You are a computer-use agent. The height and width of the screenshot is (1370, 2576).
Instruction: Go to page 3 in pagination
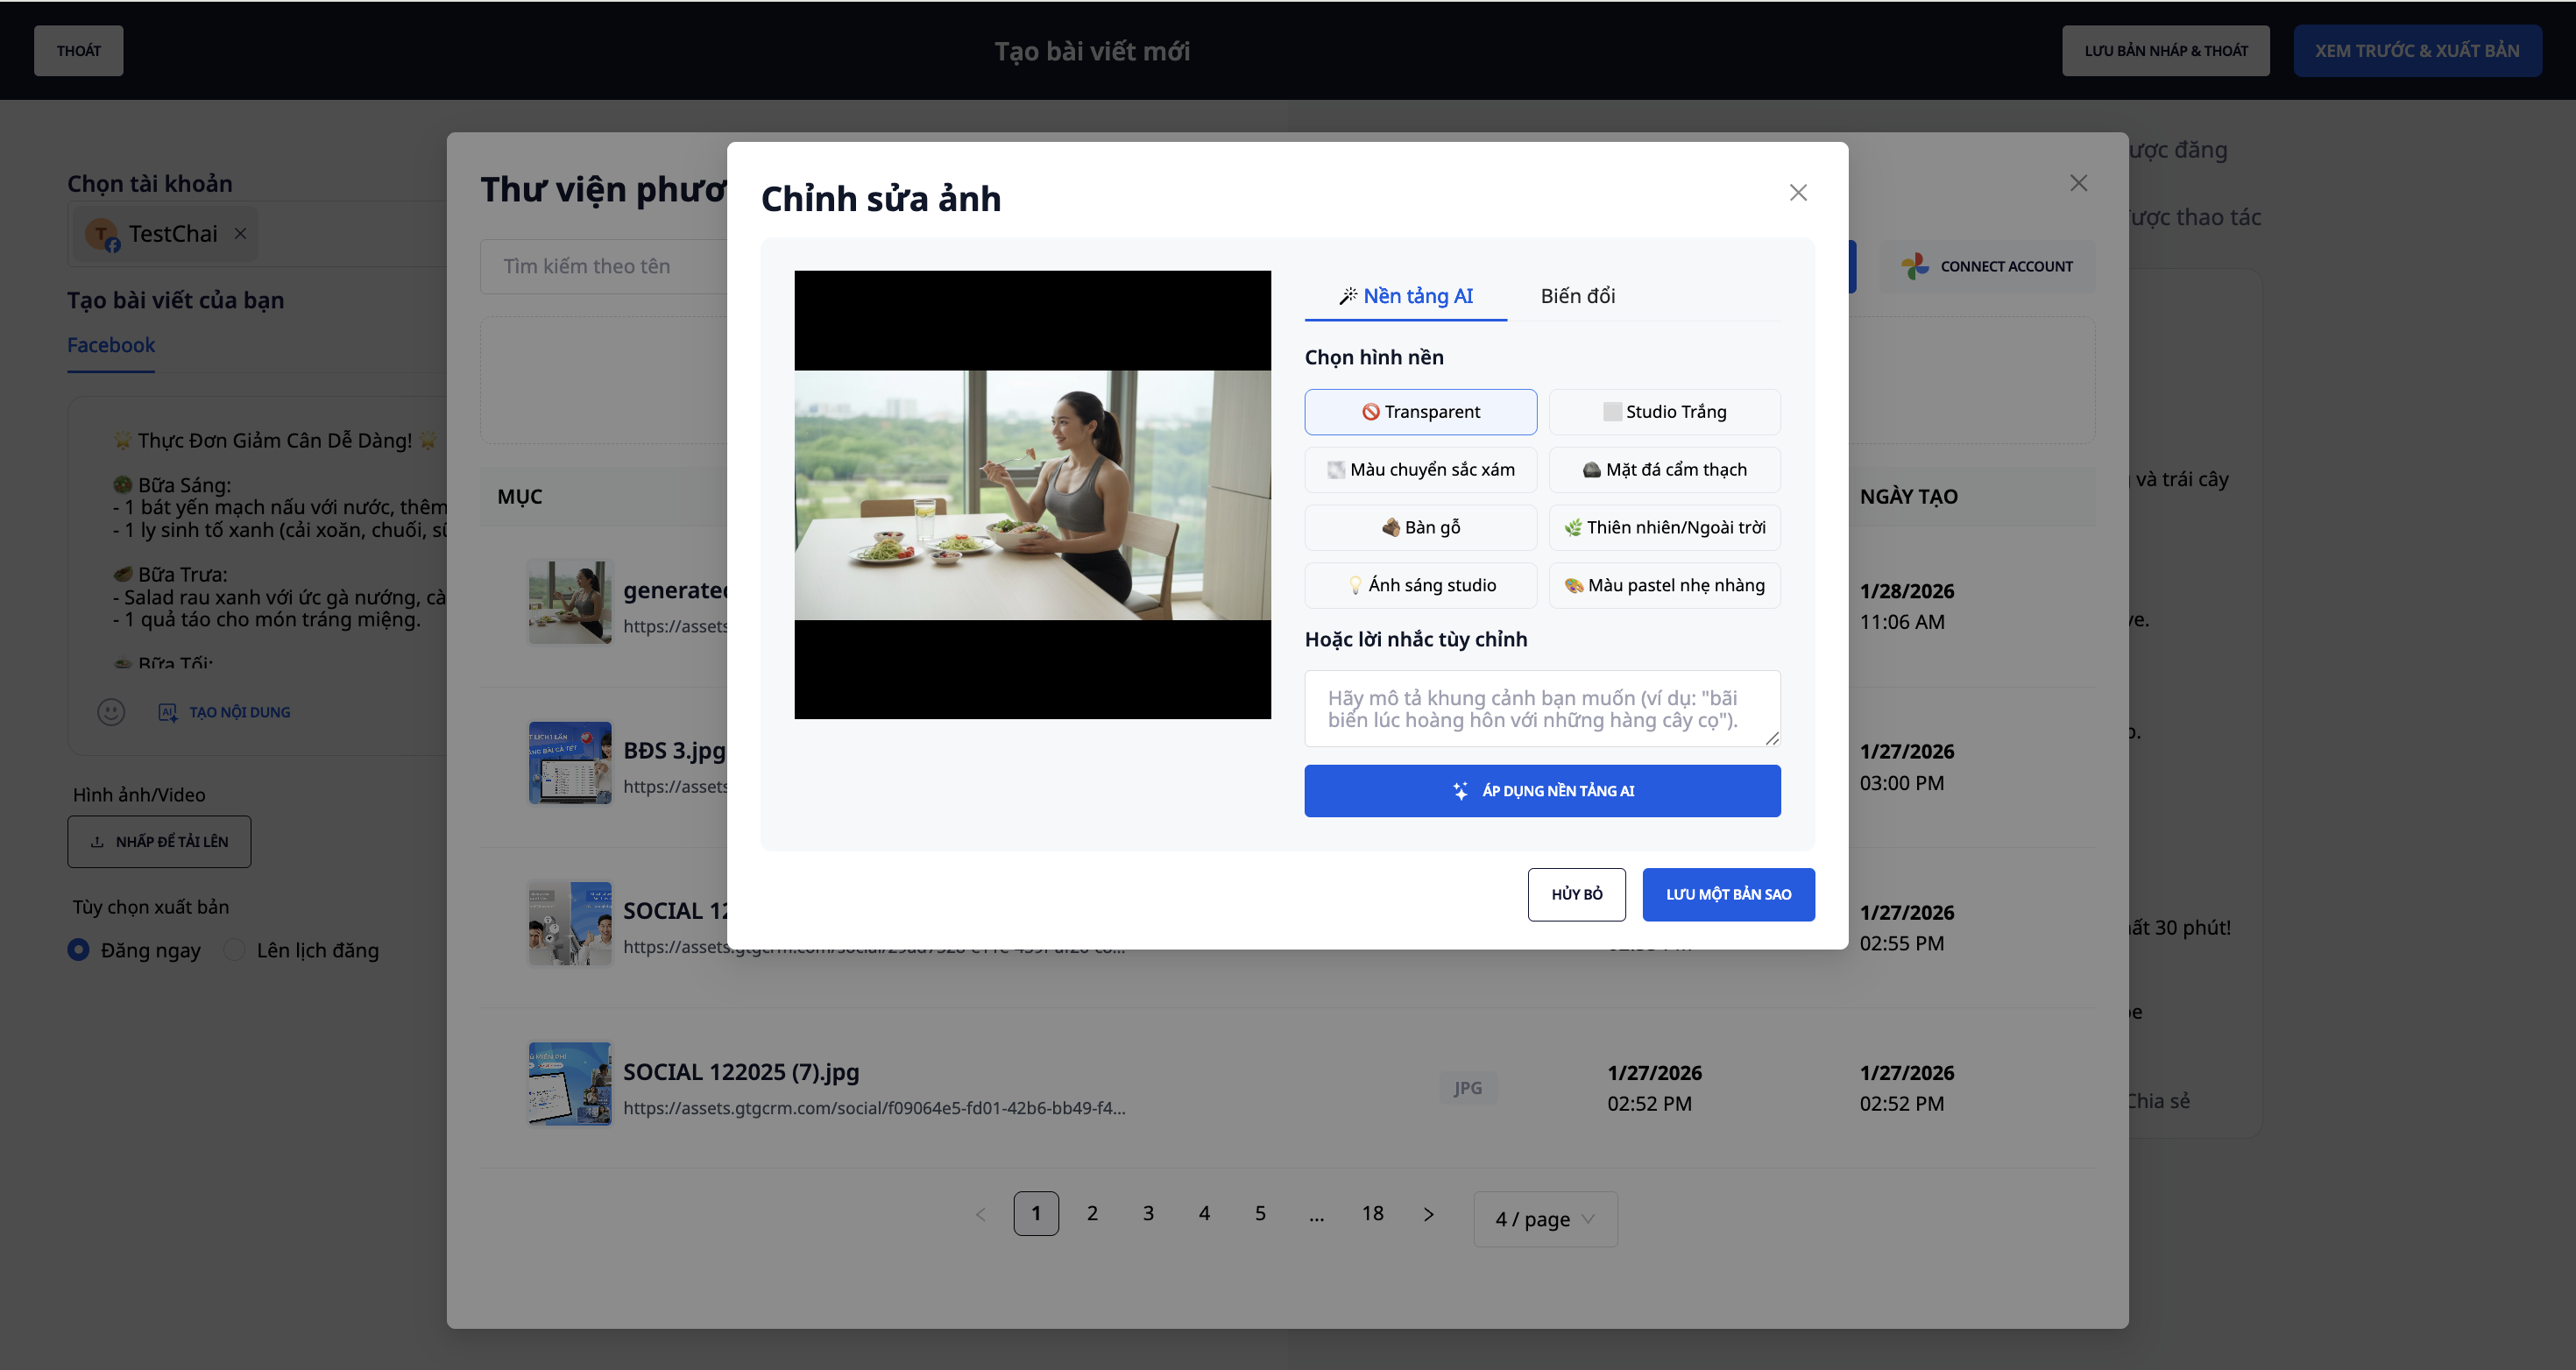click(x=1148, y=1214)
